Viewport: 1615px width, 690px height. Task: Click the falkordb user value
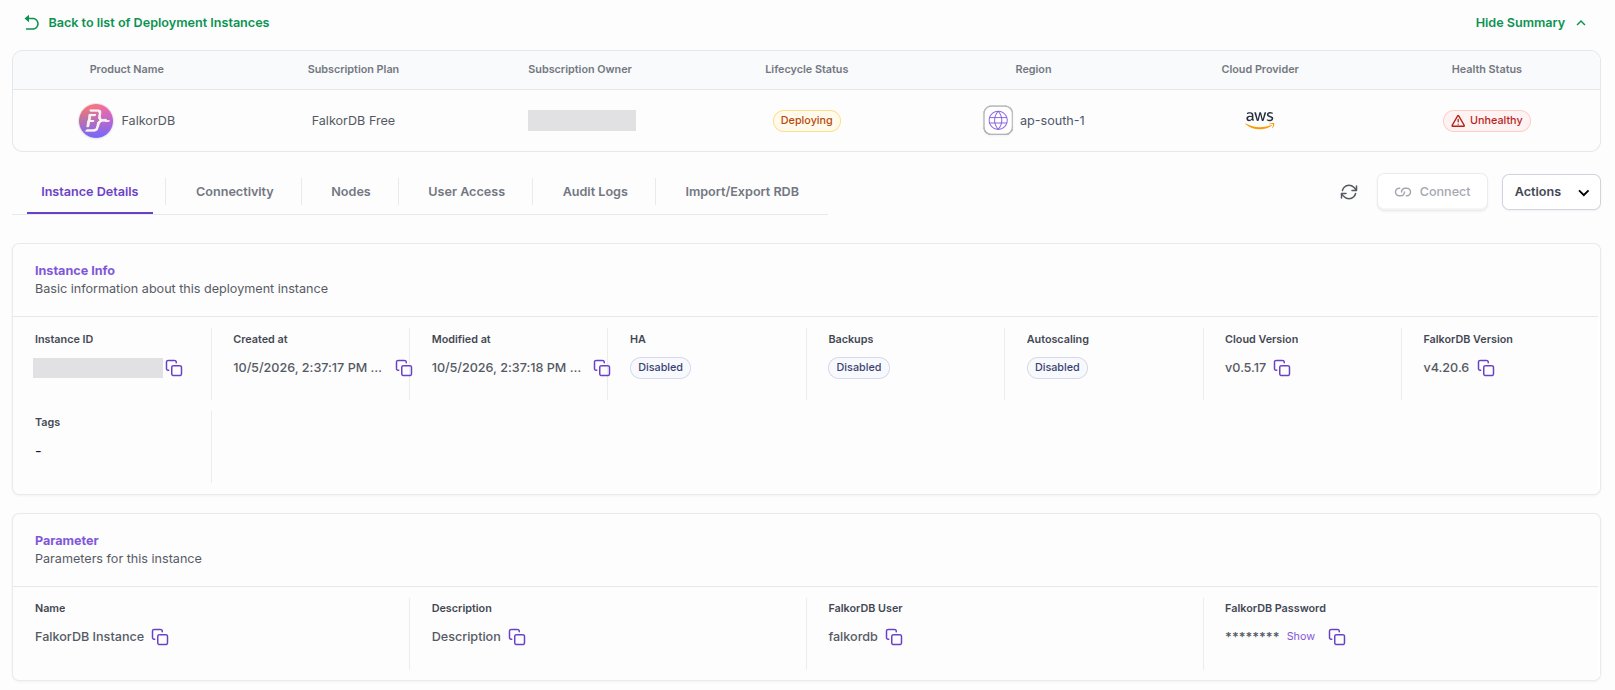pos(853,637)
